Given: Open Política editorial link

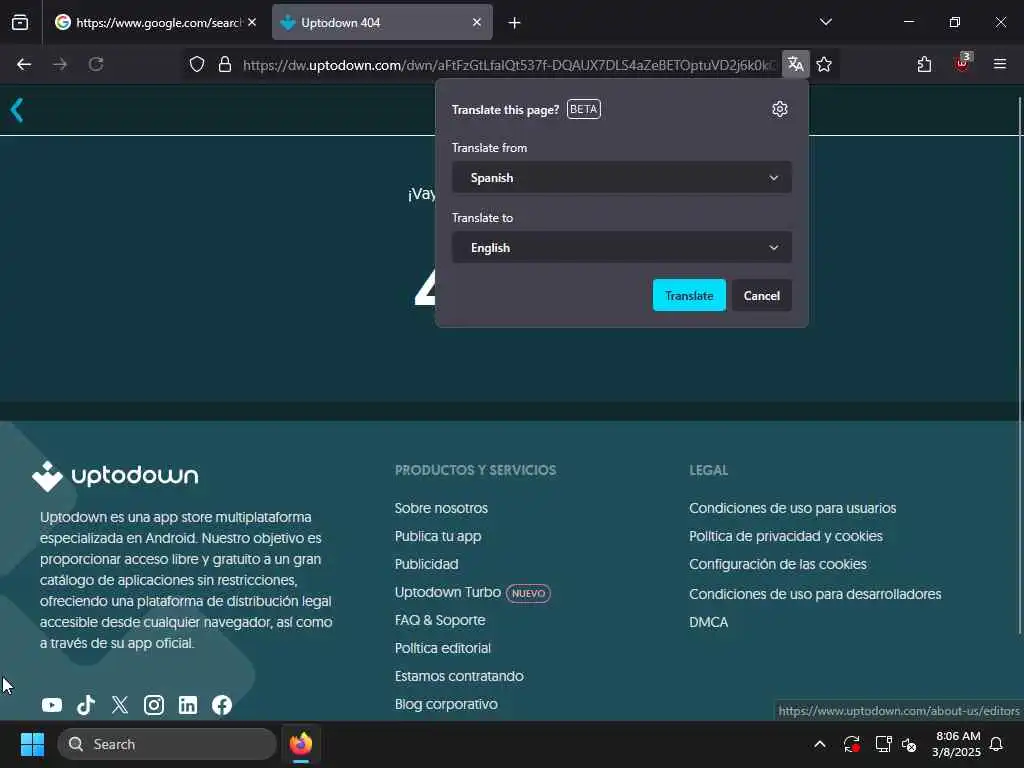Looking at the screenshot, I should tap(442, 648).
